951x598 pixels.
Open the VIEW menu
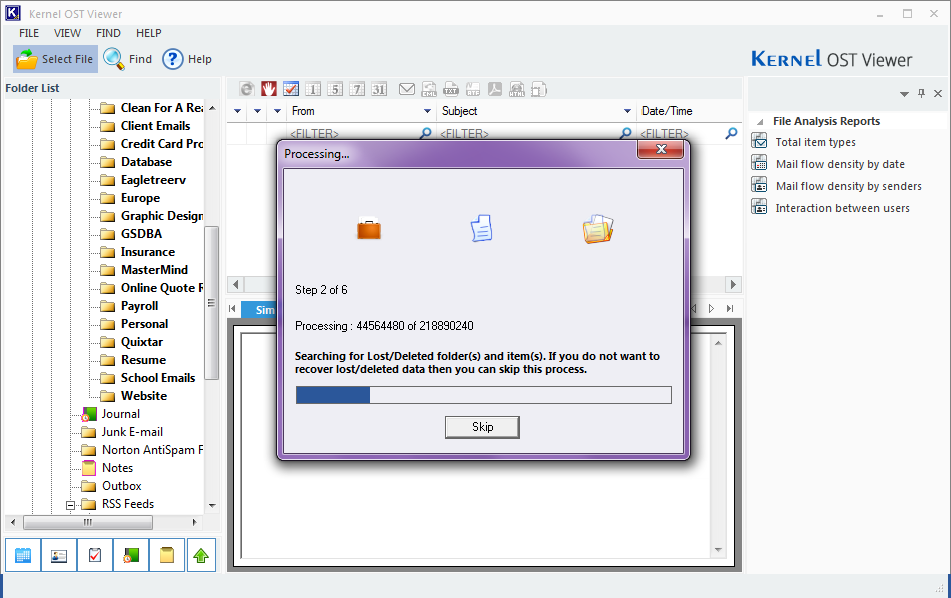(67, 33)
